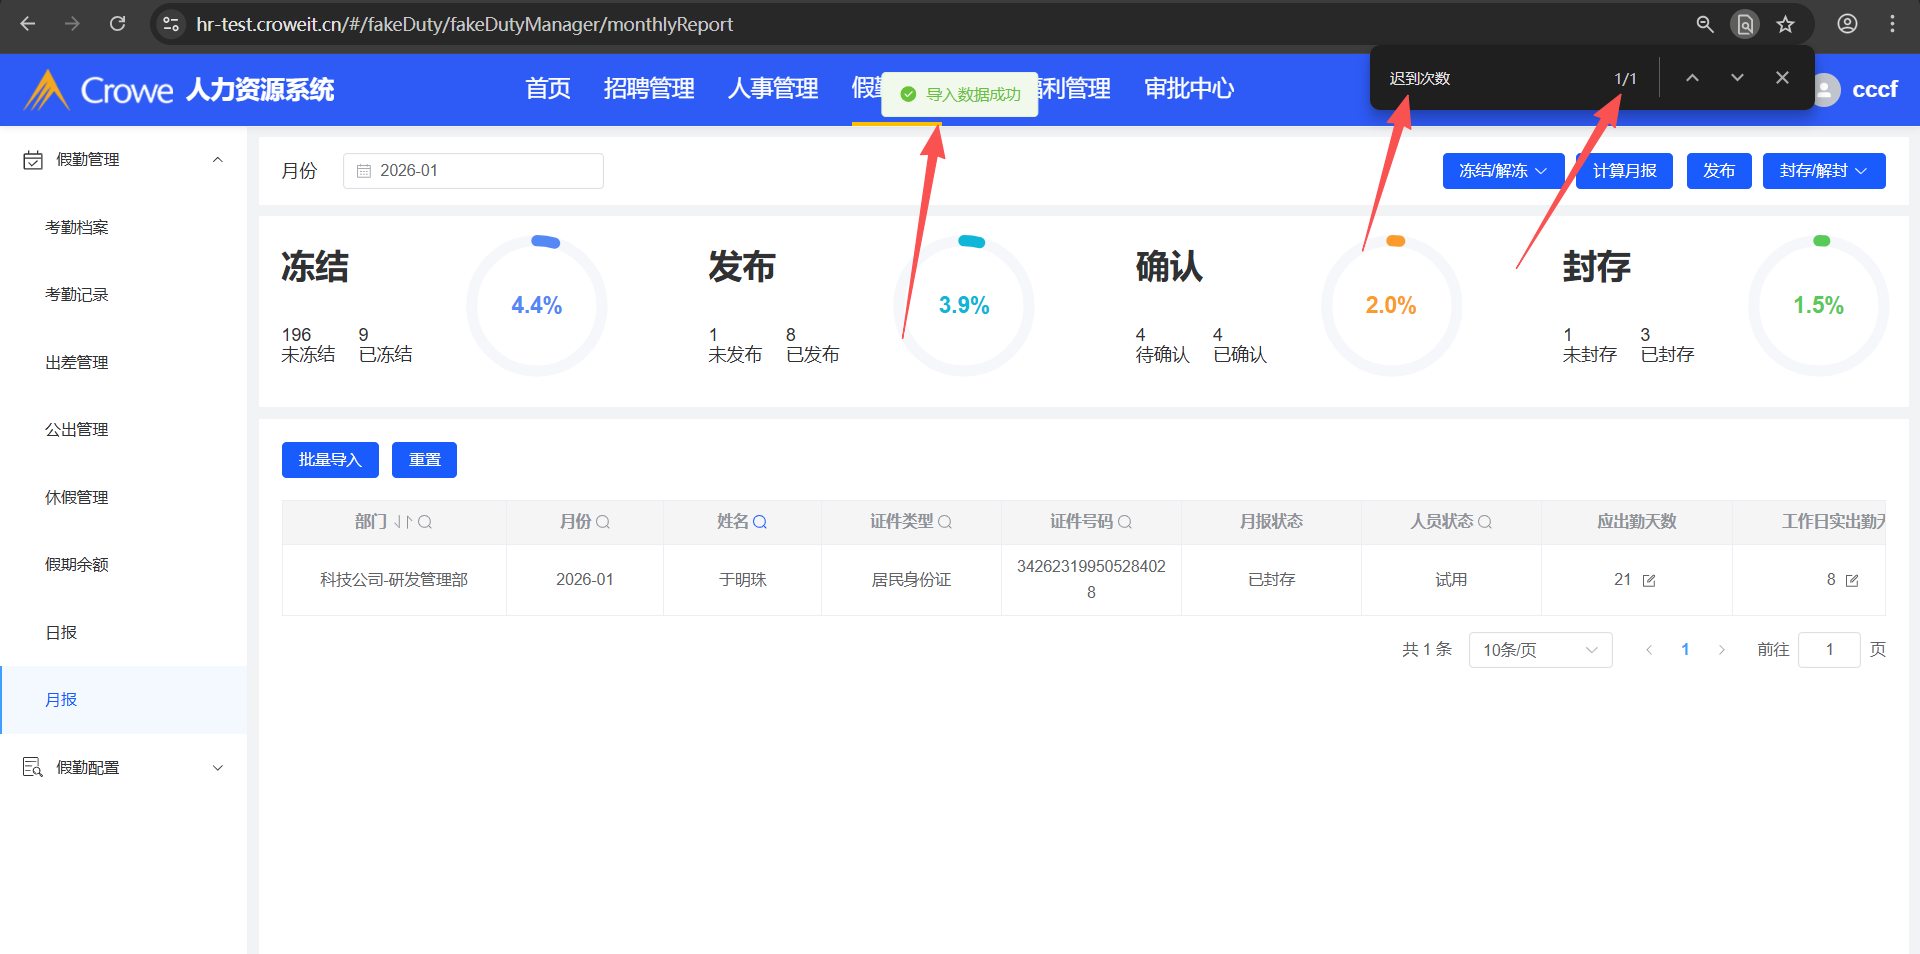1920x954 pixels.
Task: Click the 居民身份证 cell
Action: coord(911,580)
